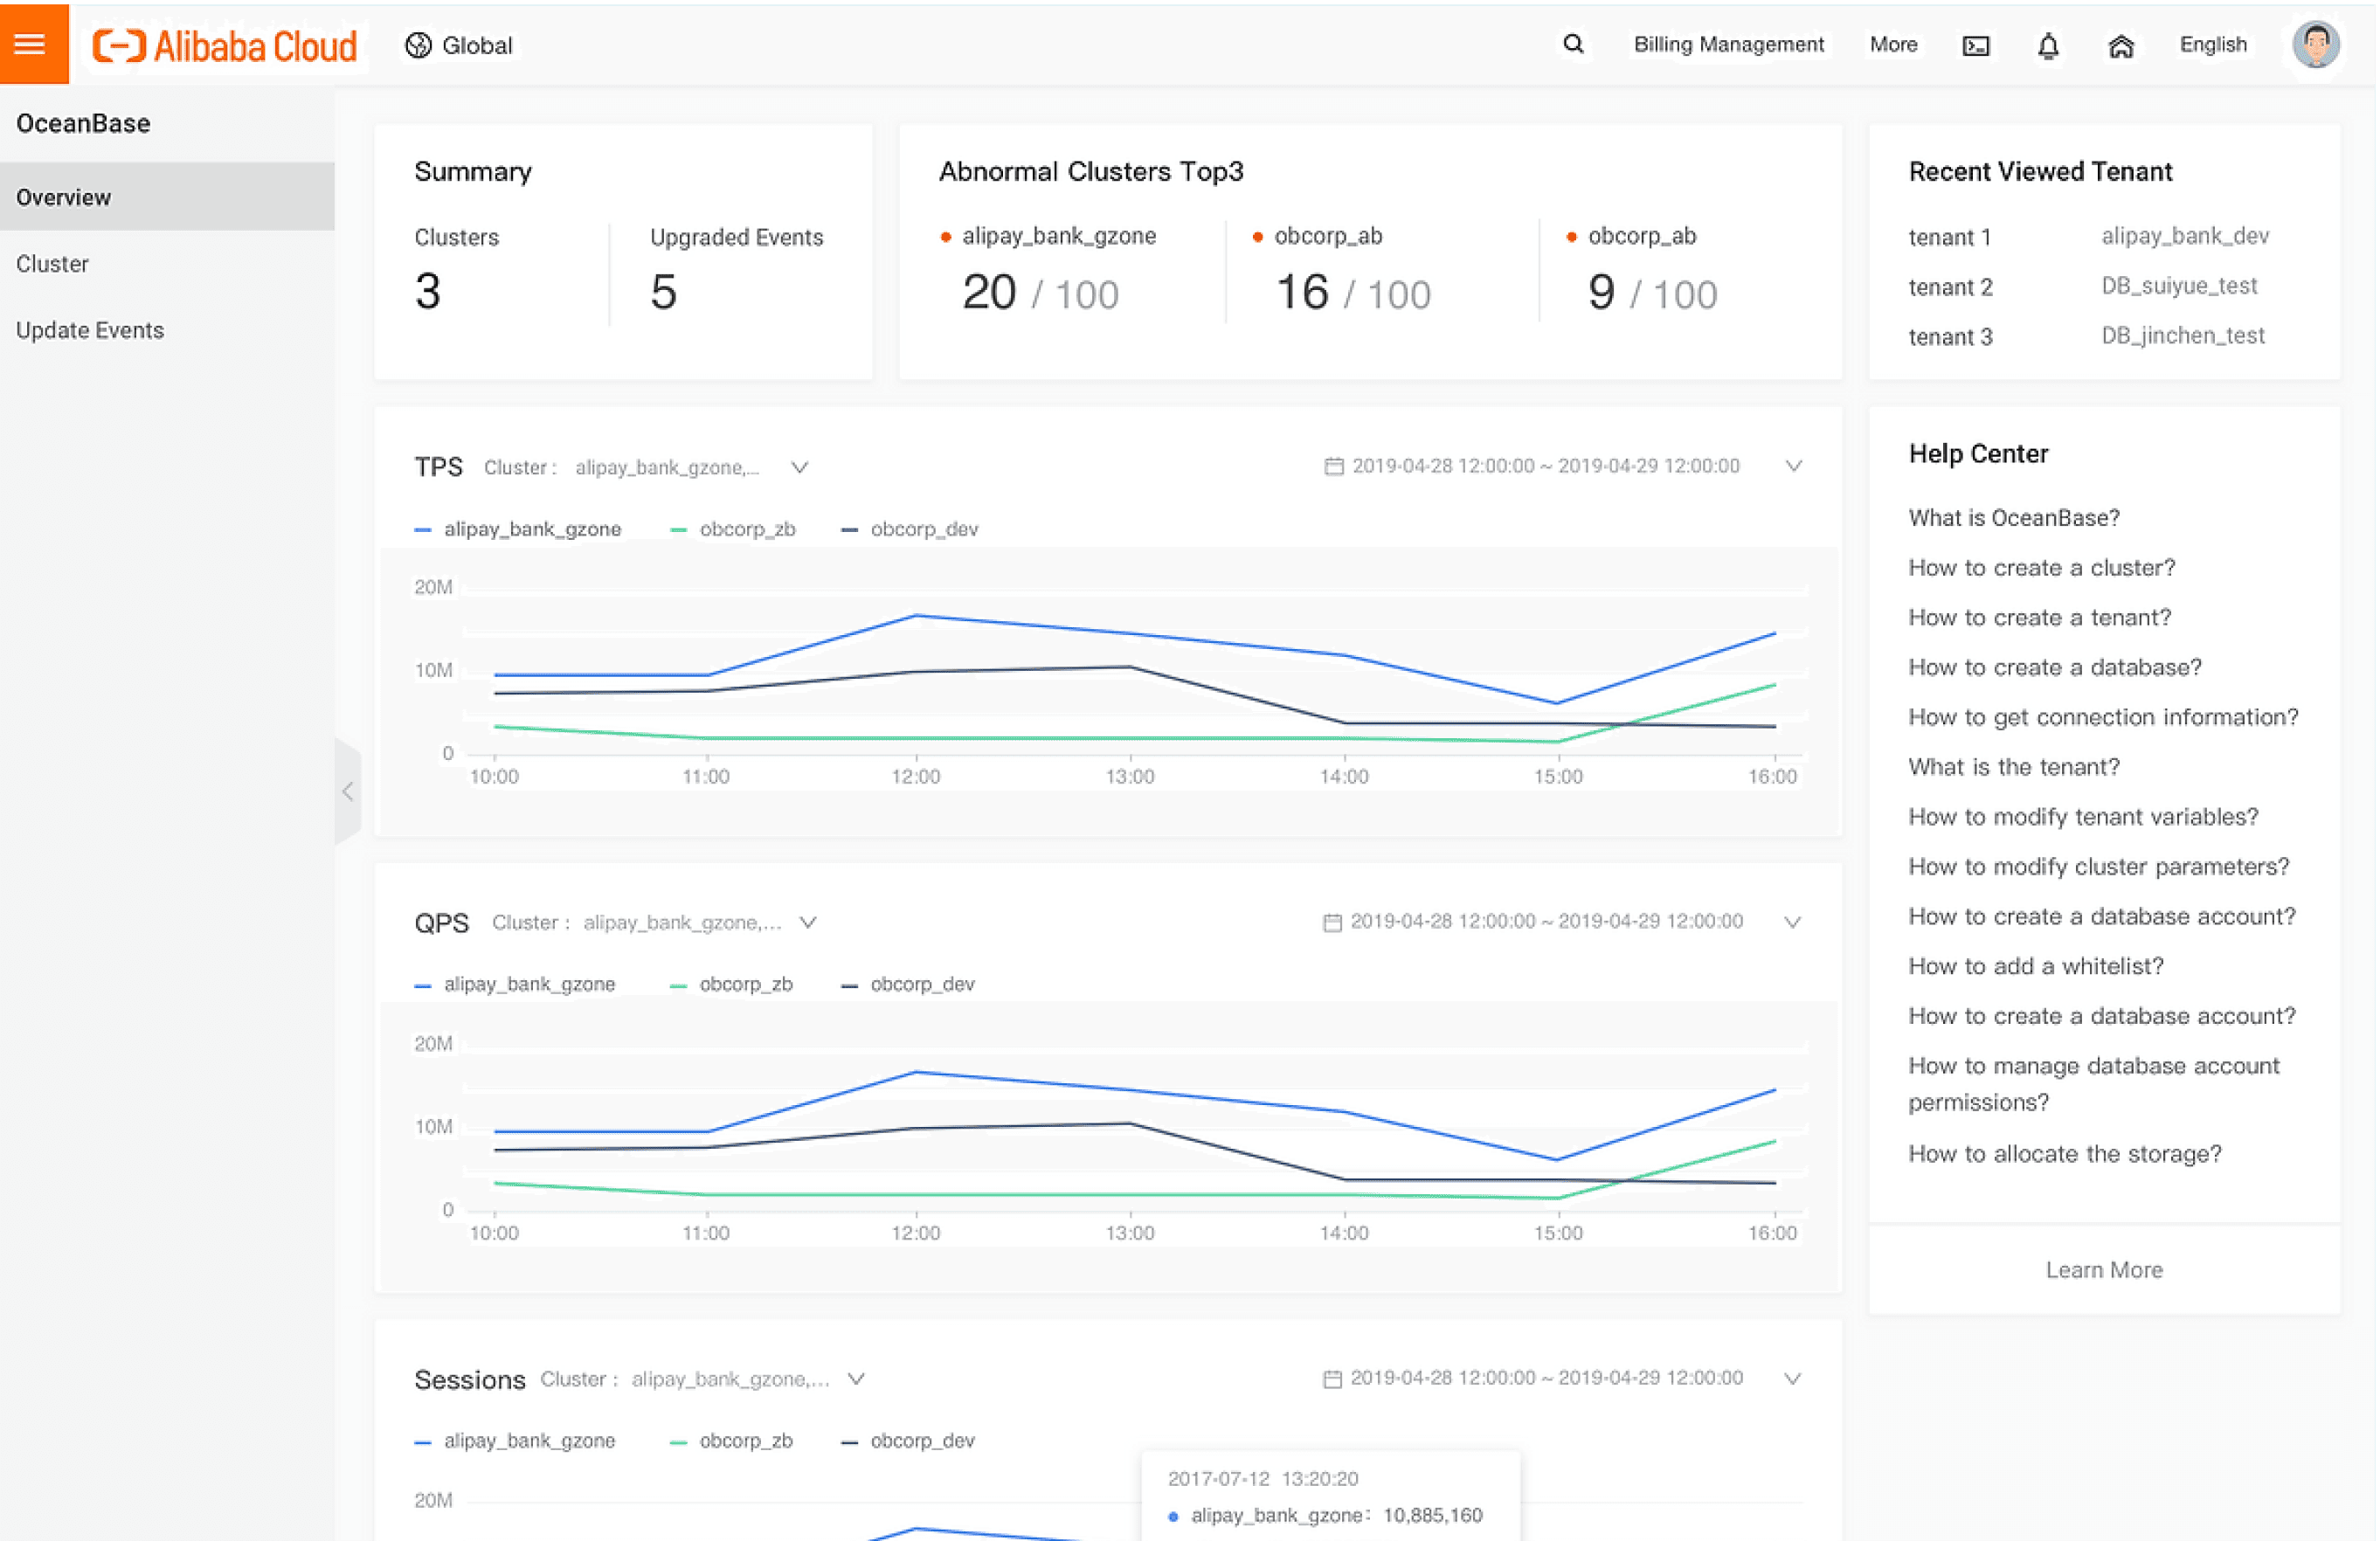Viewport: 2380px width, 1541px height.
Task: Toggle alipay_bank_gzone series in TPS legend
Action: point(531,529)
